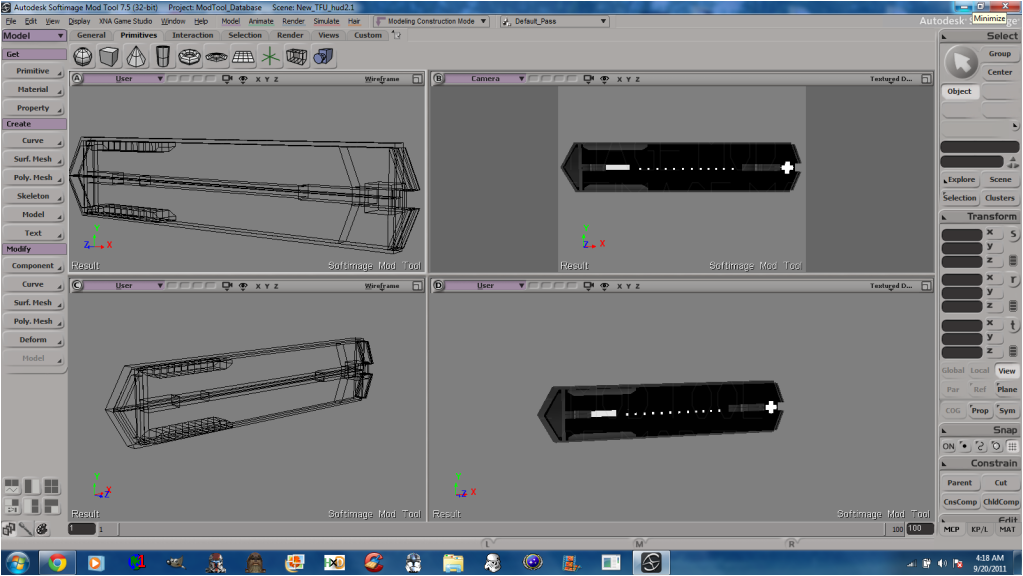Open file explorer folder in taskbar

click(x=453, y=562)
